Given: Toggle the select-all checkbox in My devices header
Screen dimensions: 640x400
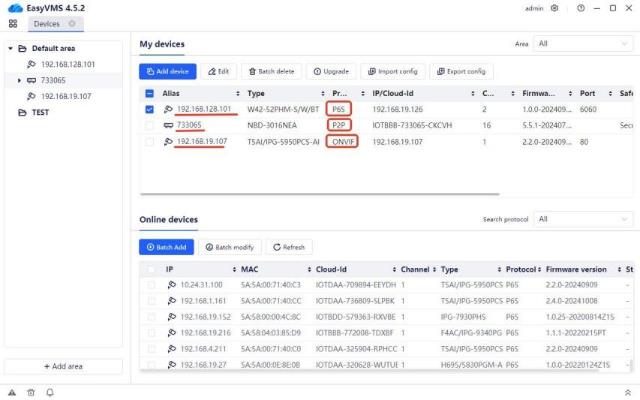Looking at the screenshot, I should tap(149, 92).
